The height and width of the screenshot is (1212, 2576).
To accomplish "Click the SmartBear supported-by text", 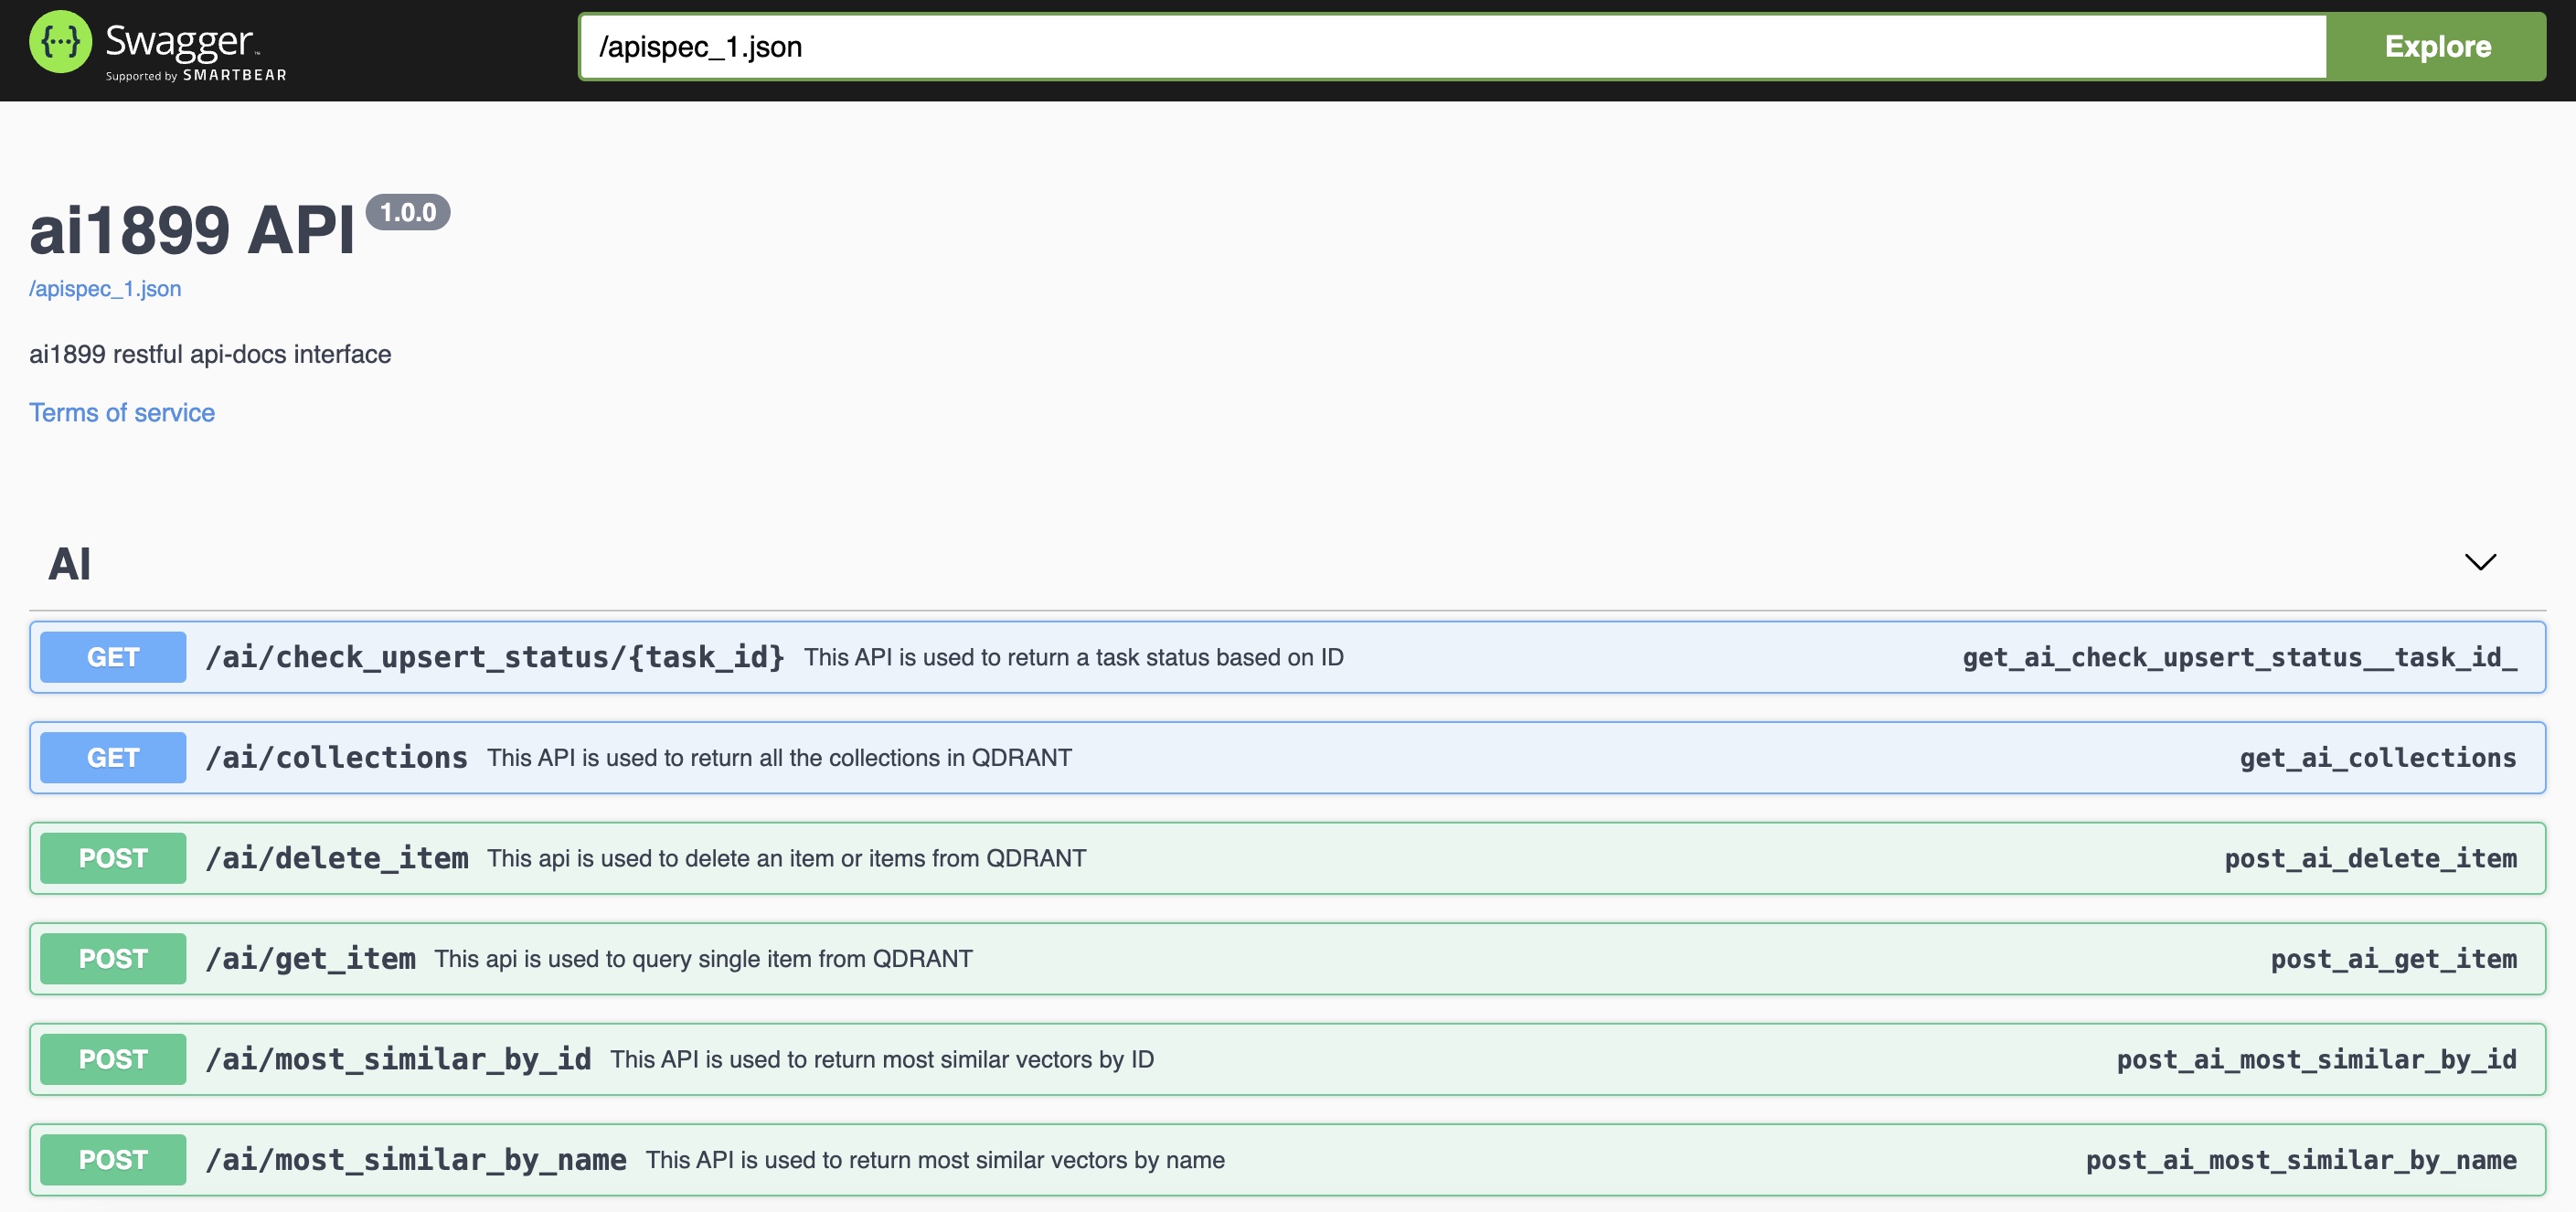I will coord(196,76).
